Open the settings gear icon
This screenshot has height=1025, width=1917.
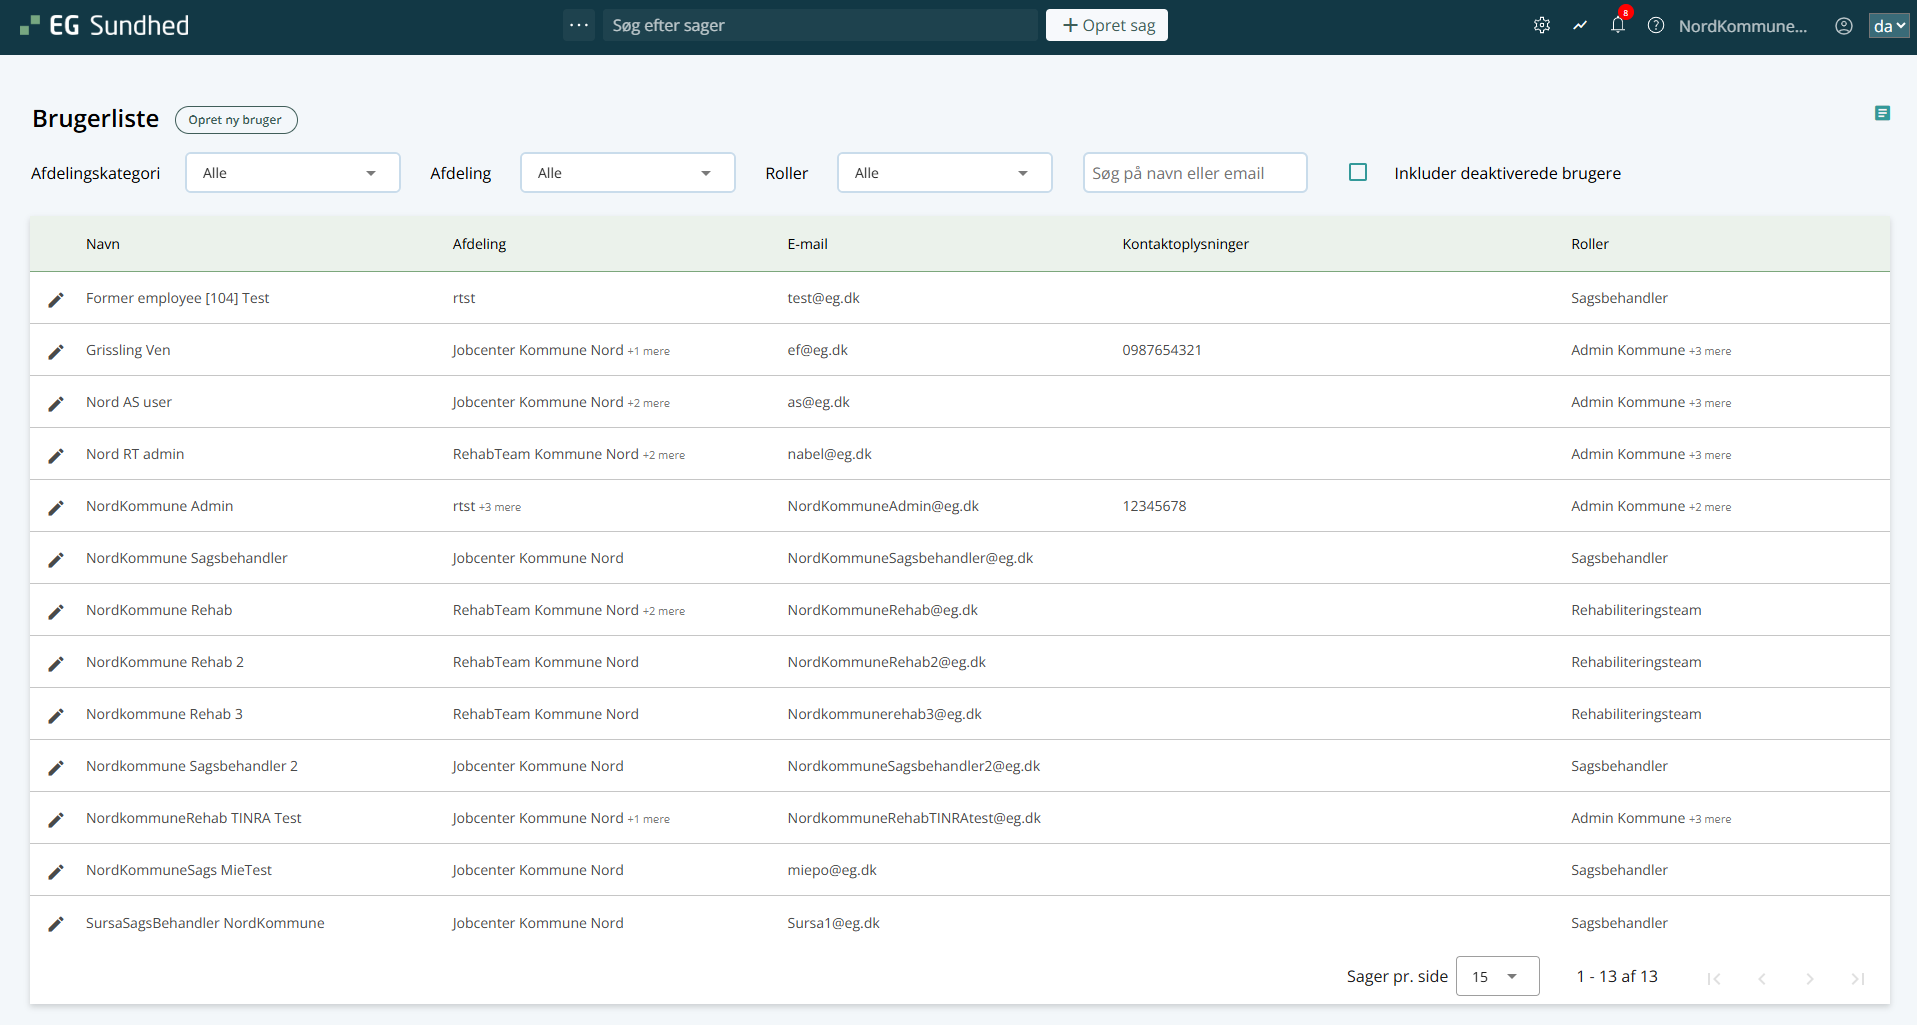click(x=1541, y=26)
